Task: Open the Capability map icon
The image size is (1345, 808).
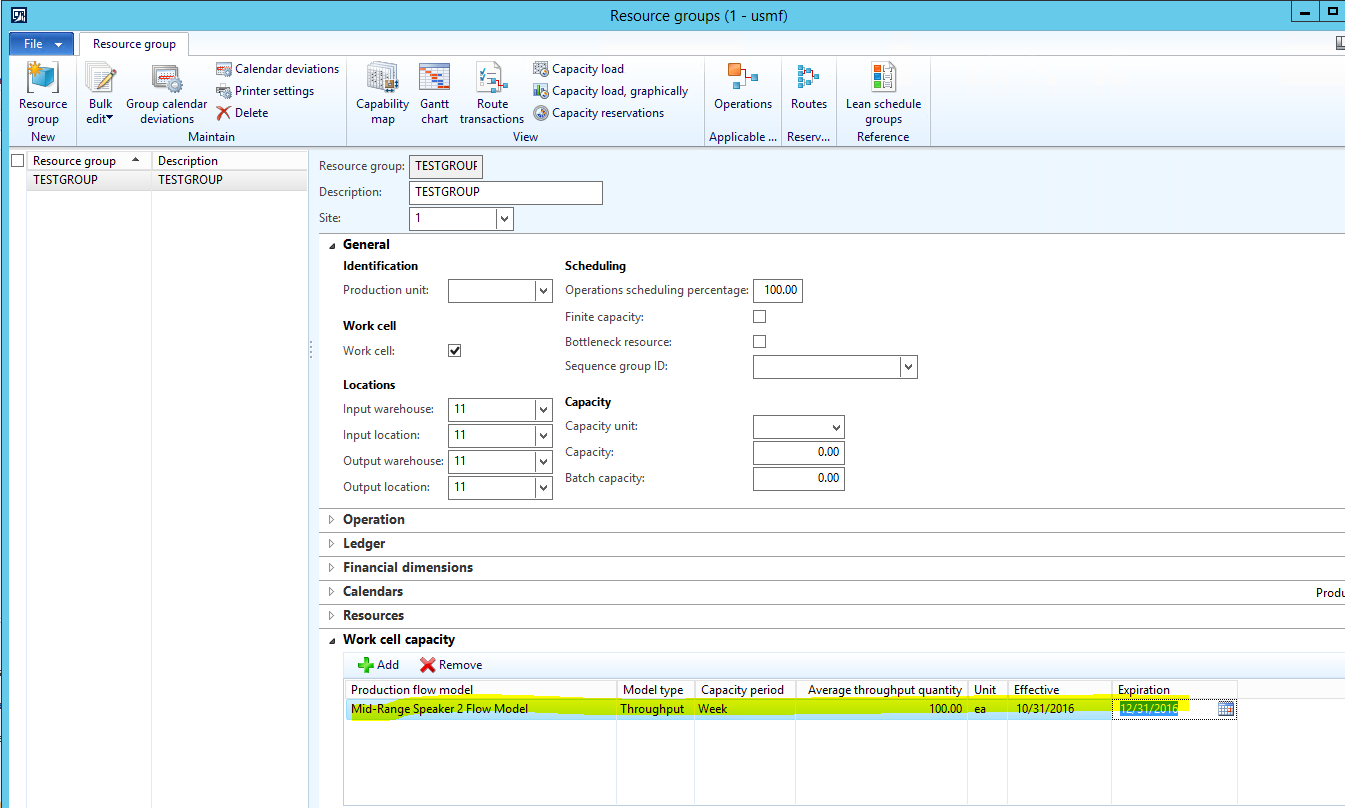Action: click(x=382, y=79)
